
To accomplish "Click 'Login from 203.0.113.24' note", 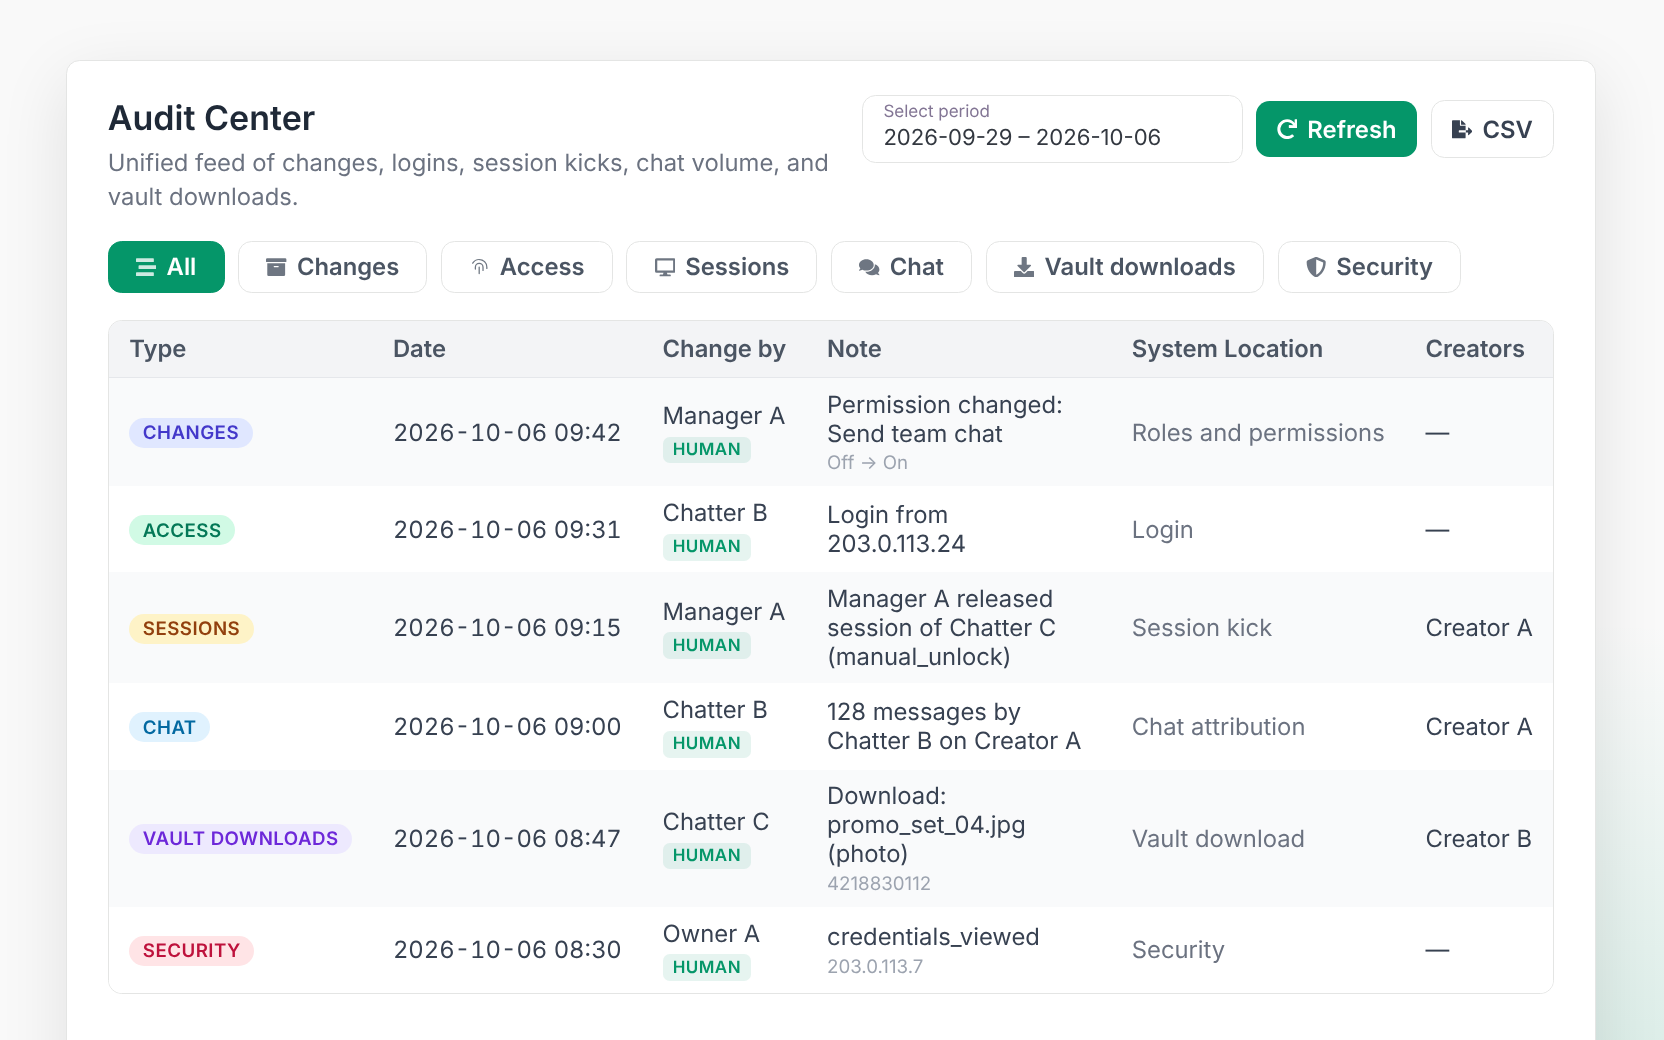I will coord(896,529).
